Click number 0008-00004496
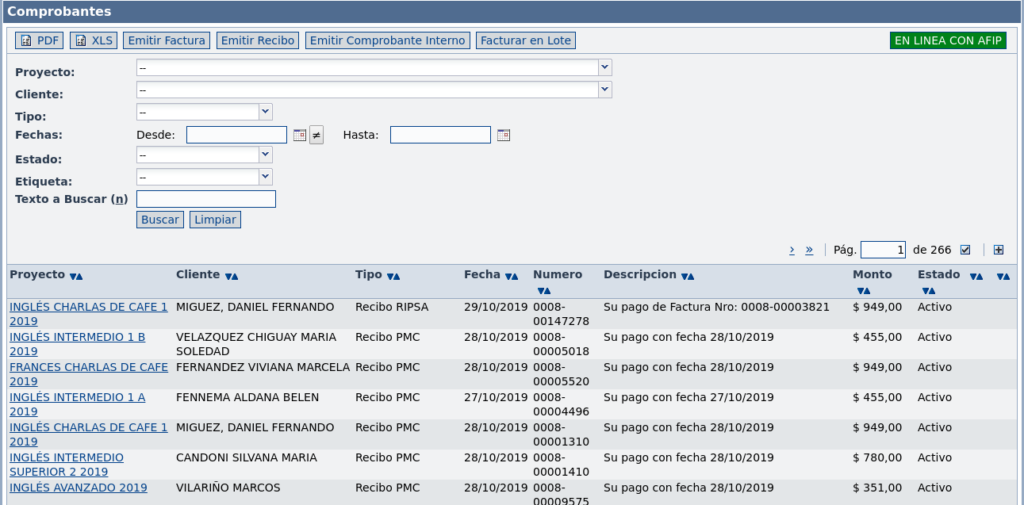This screenshot has height=505, width=1024. (561, 404)
